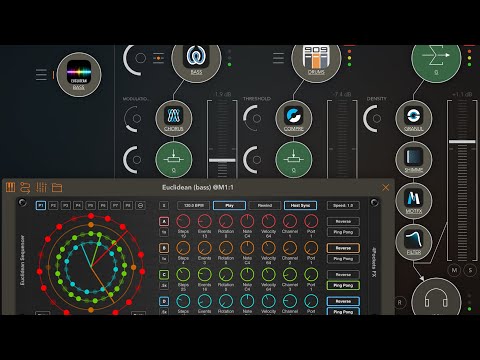
Task: Select pattern P8
Action: [x=128, y=205]
